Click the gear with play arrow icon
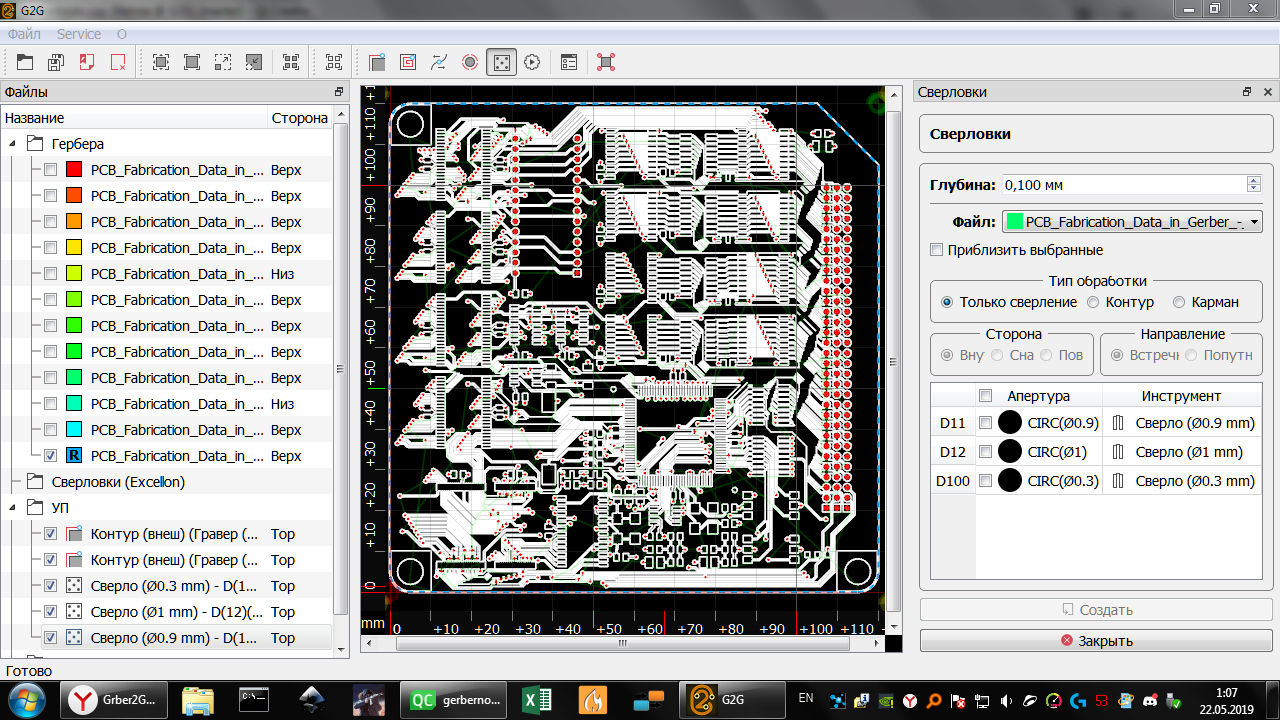 [x=532, y=62]
